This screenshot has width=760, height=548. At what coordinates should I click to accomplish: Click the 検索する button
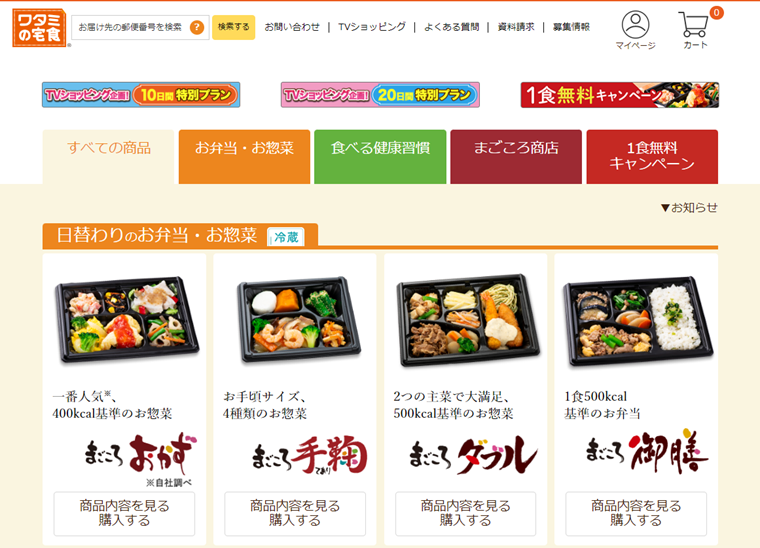234,27
